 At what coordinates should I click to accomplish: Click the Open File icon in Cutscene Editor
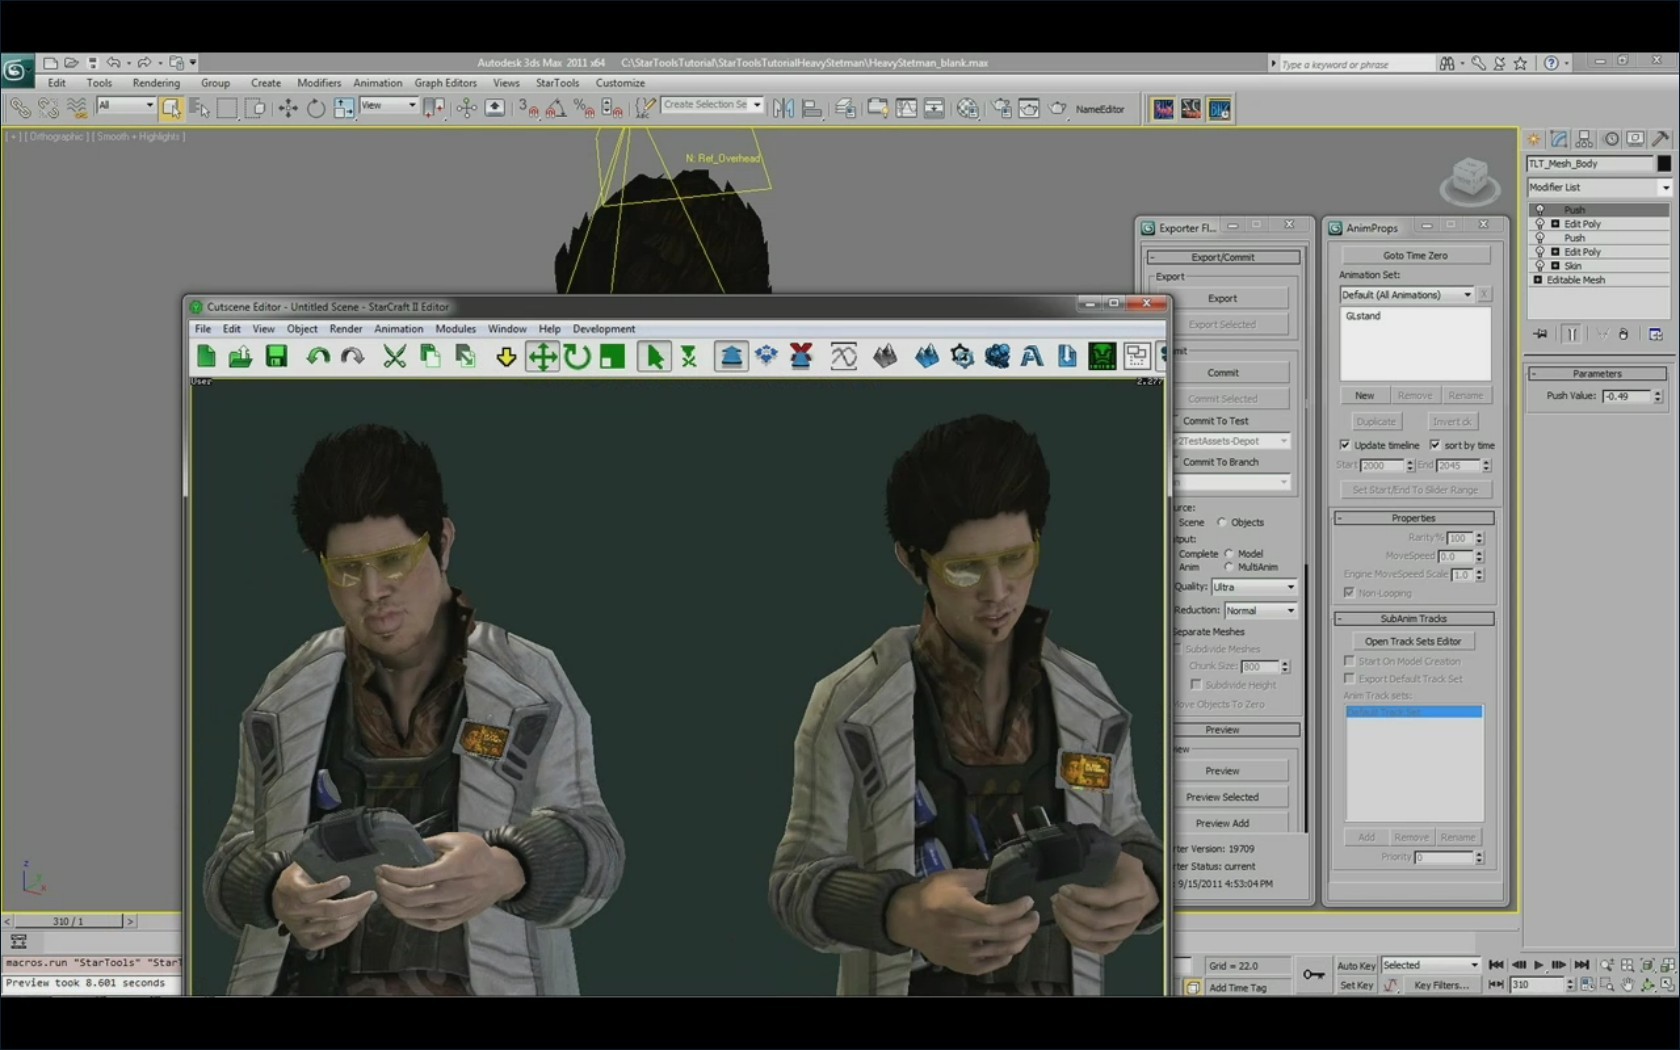click(240, 356)
